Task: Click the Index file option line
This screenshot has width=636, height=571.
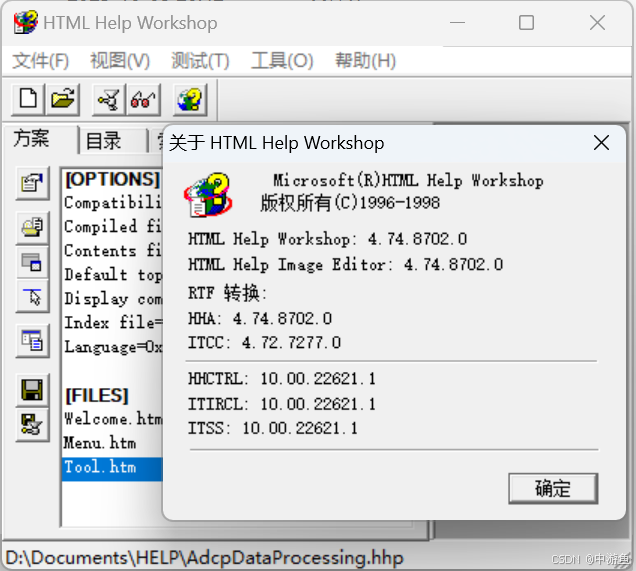Action: point(113,323)
